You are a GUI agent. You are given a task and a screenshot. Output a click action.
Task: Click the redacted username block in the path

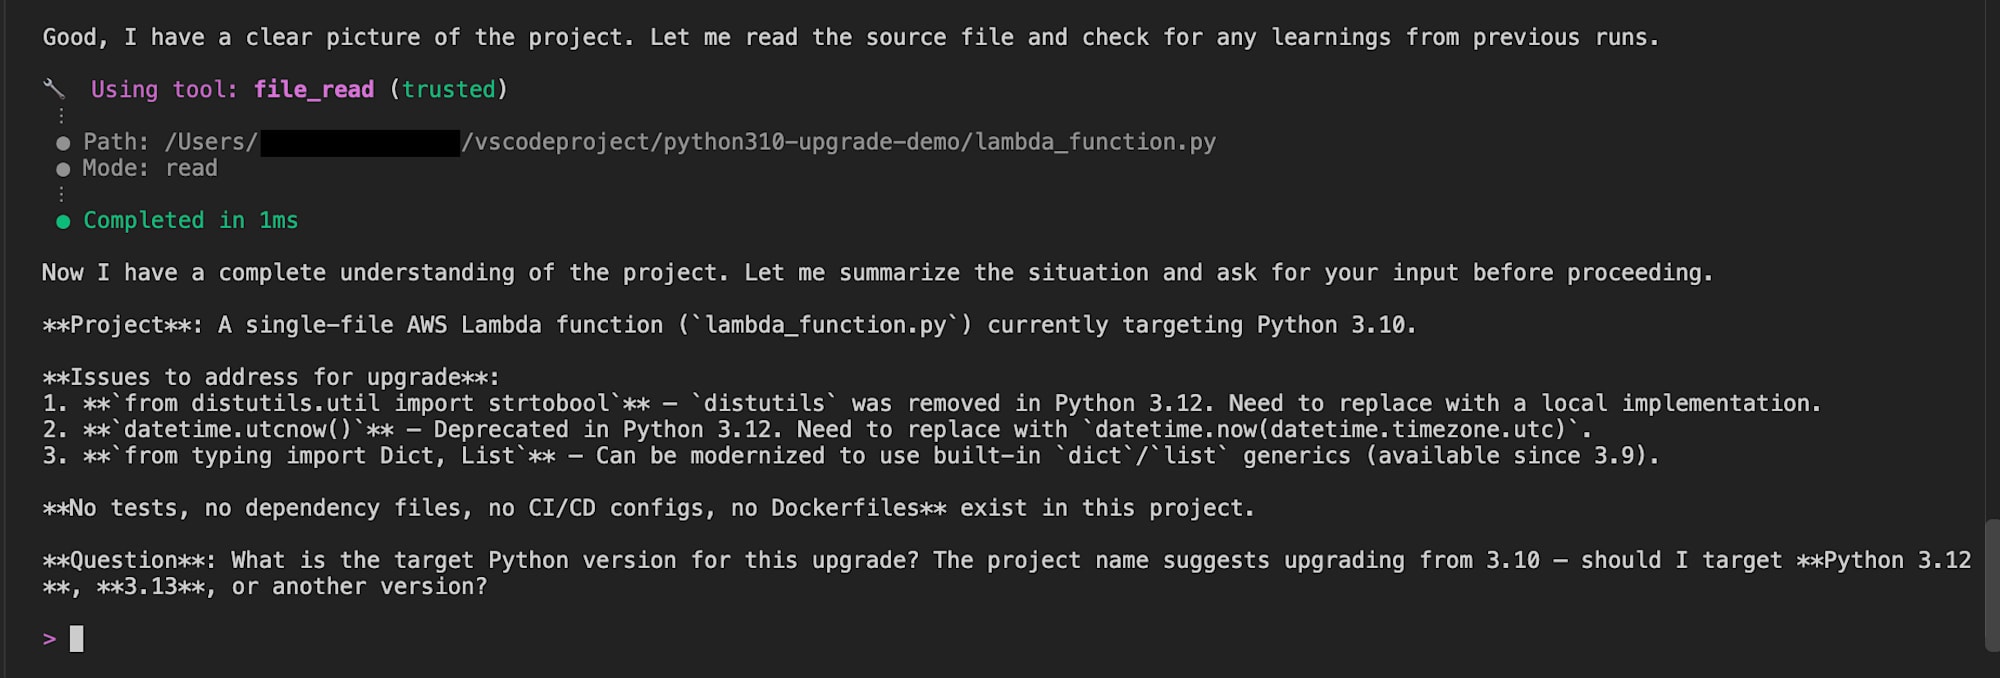360,143
